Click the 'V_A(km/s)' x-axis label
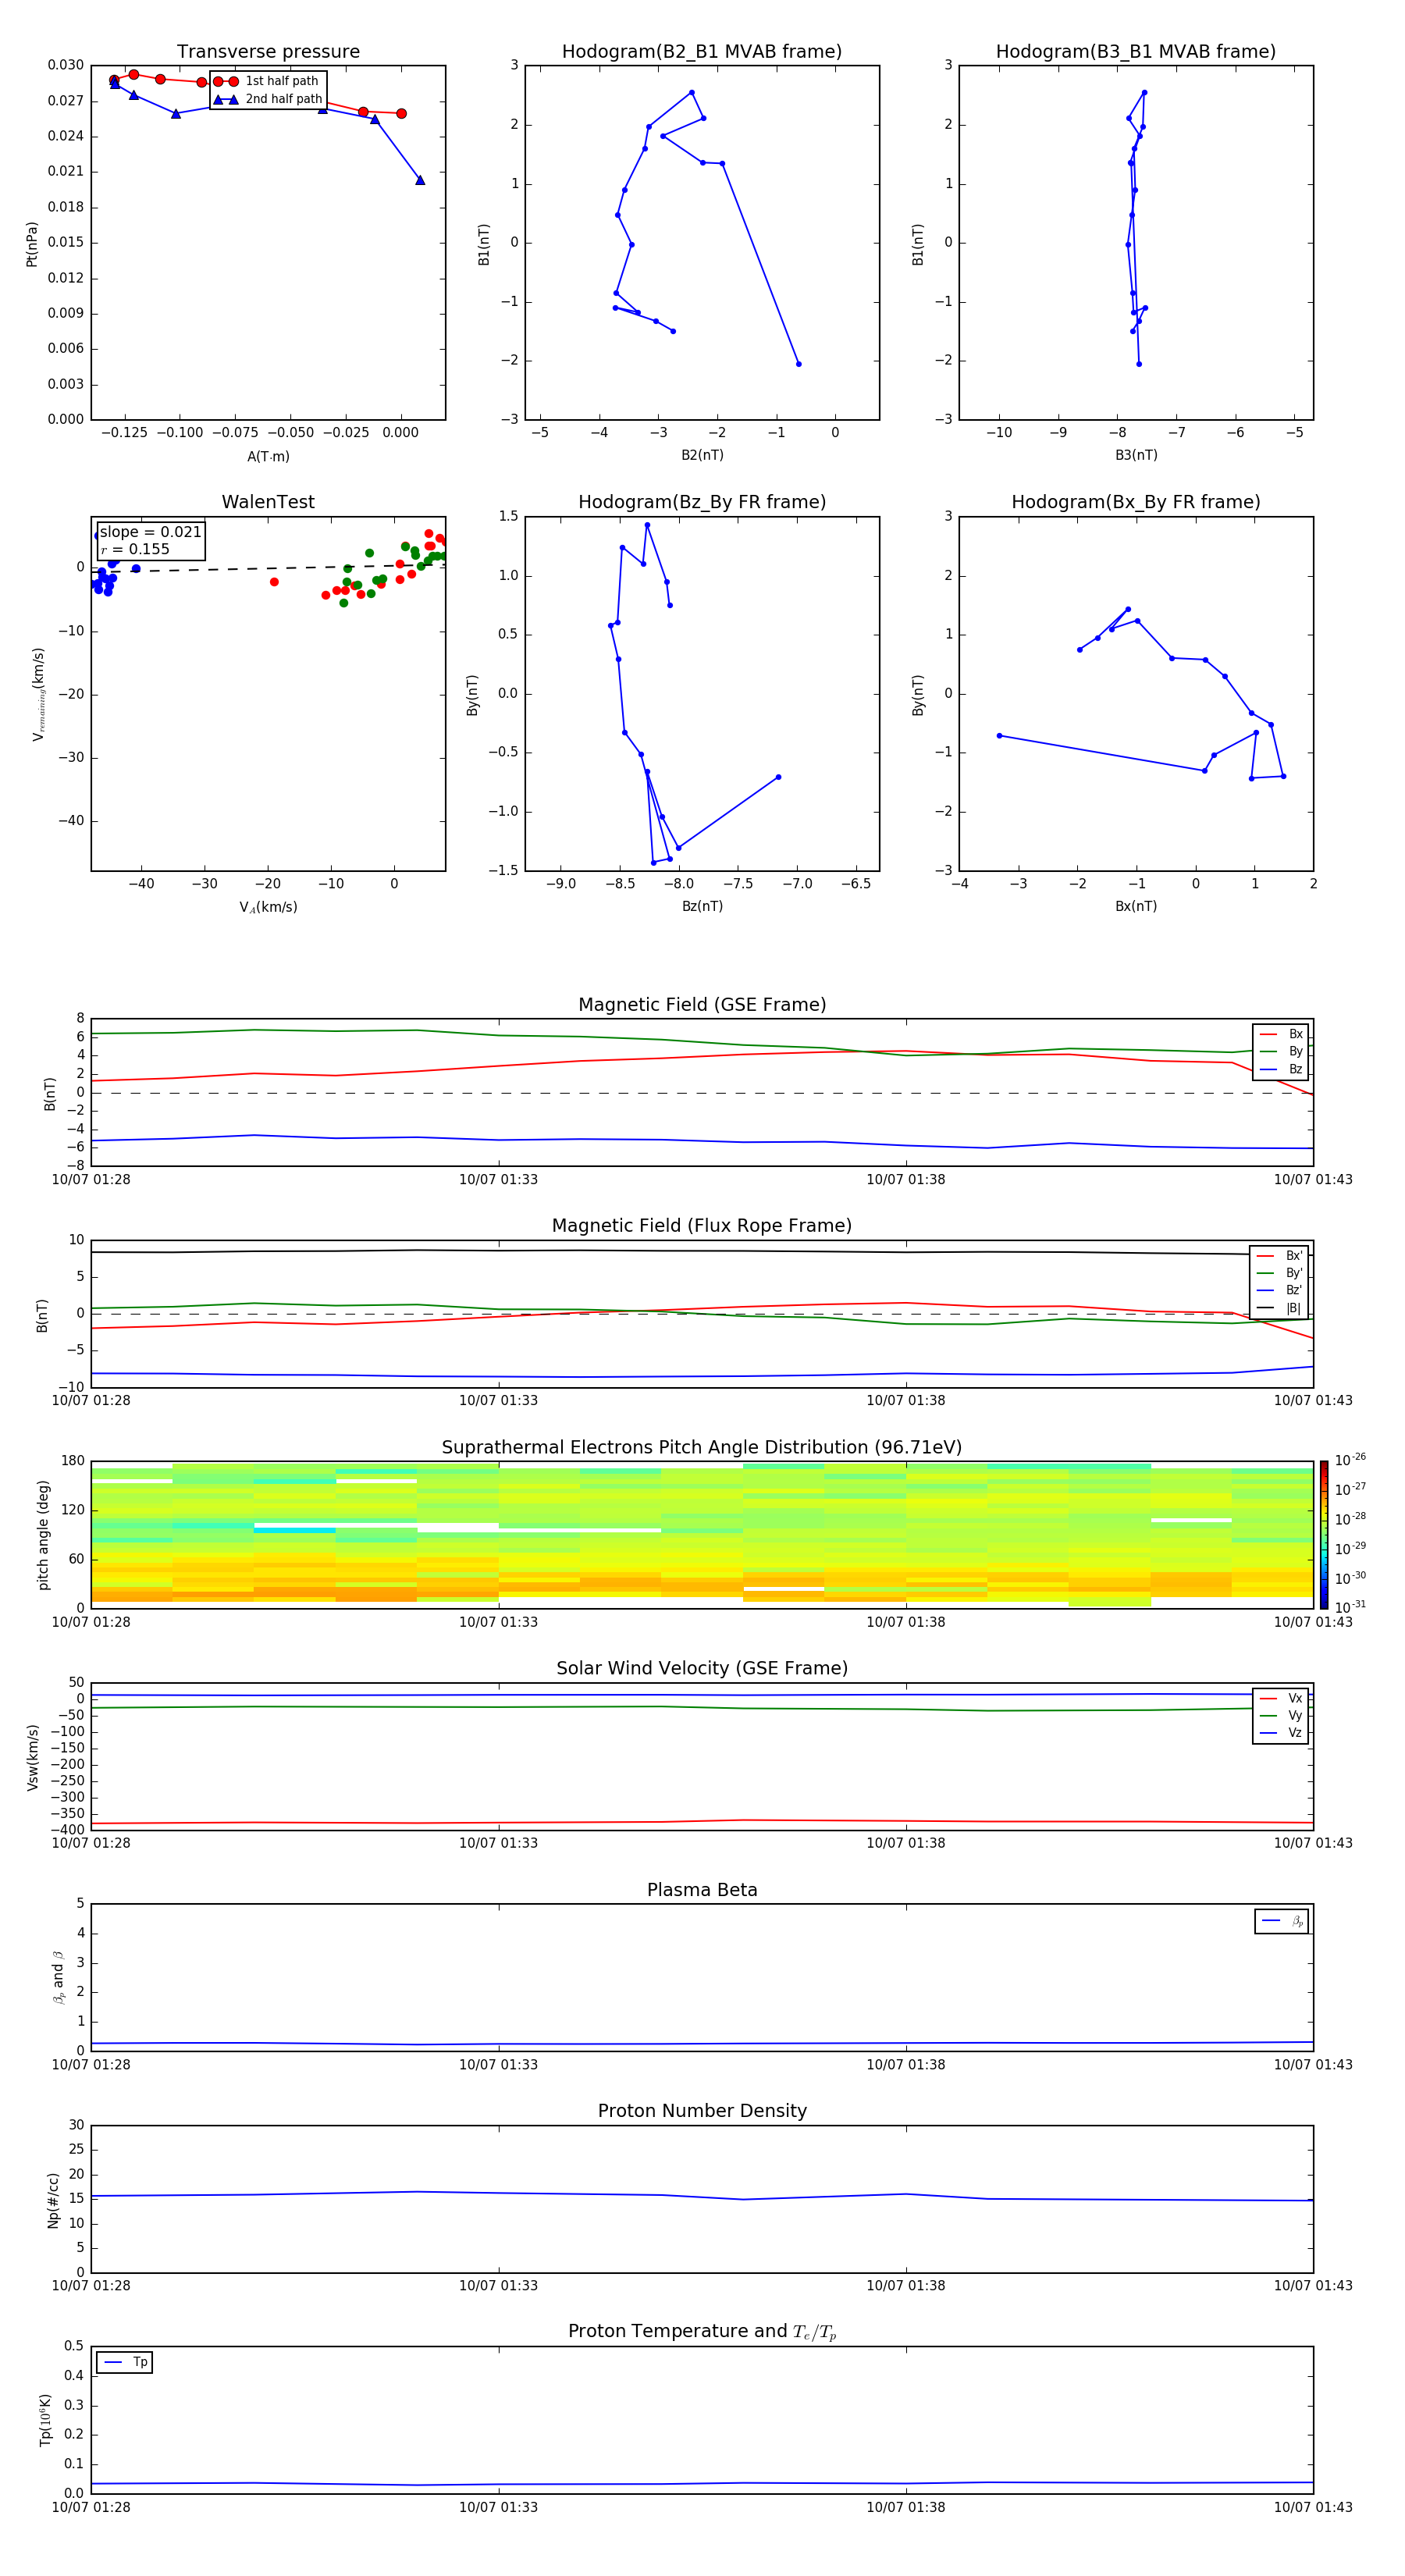The width and height of the screenshot is (1405, 2576). pyautogui.click(x=268, y=907)
